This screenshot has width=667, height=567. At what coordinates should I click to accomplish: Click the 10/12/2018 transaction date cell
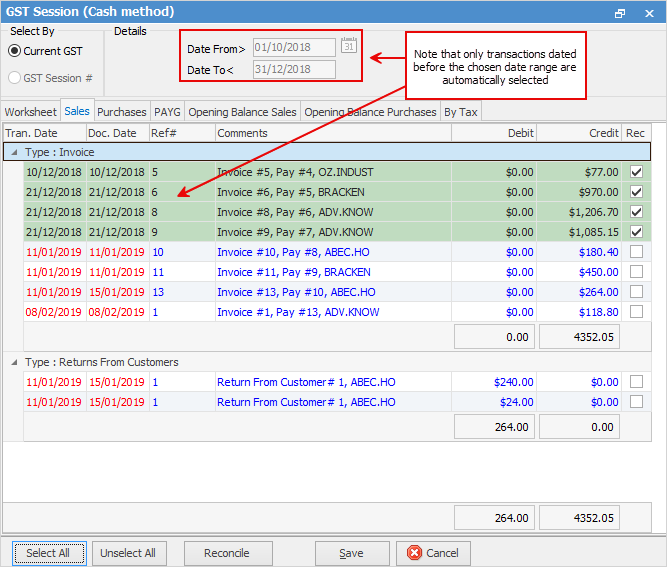click(54, 172)
